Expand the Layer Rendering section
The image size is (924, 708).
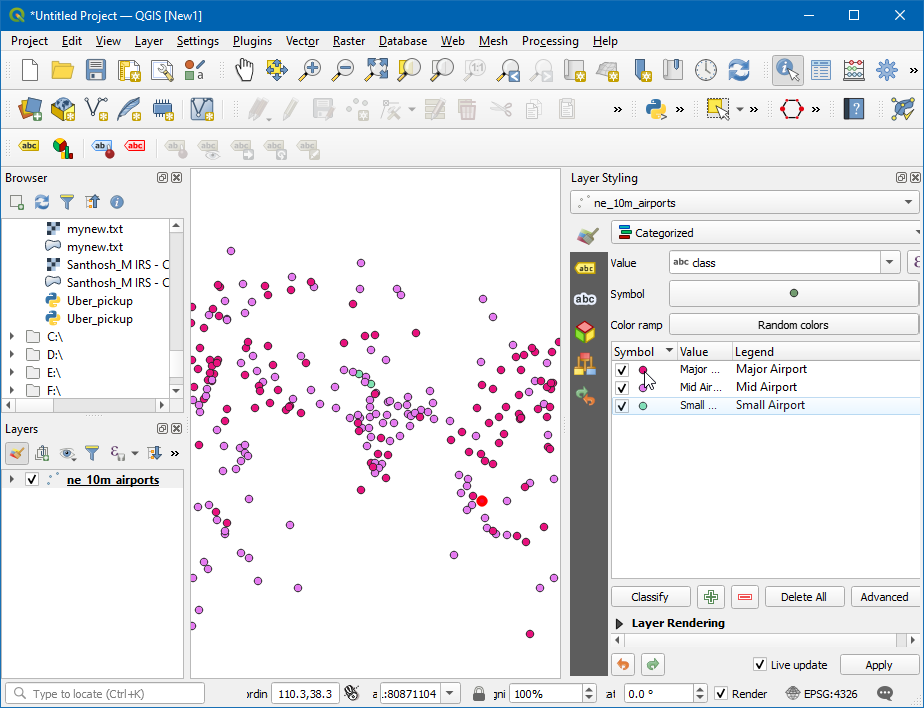pos(619,623)
